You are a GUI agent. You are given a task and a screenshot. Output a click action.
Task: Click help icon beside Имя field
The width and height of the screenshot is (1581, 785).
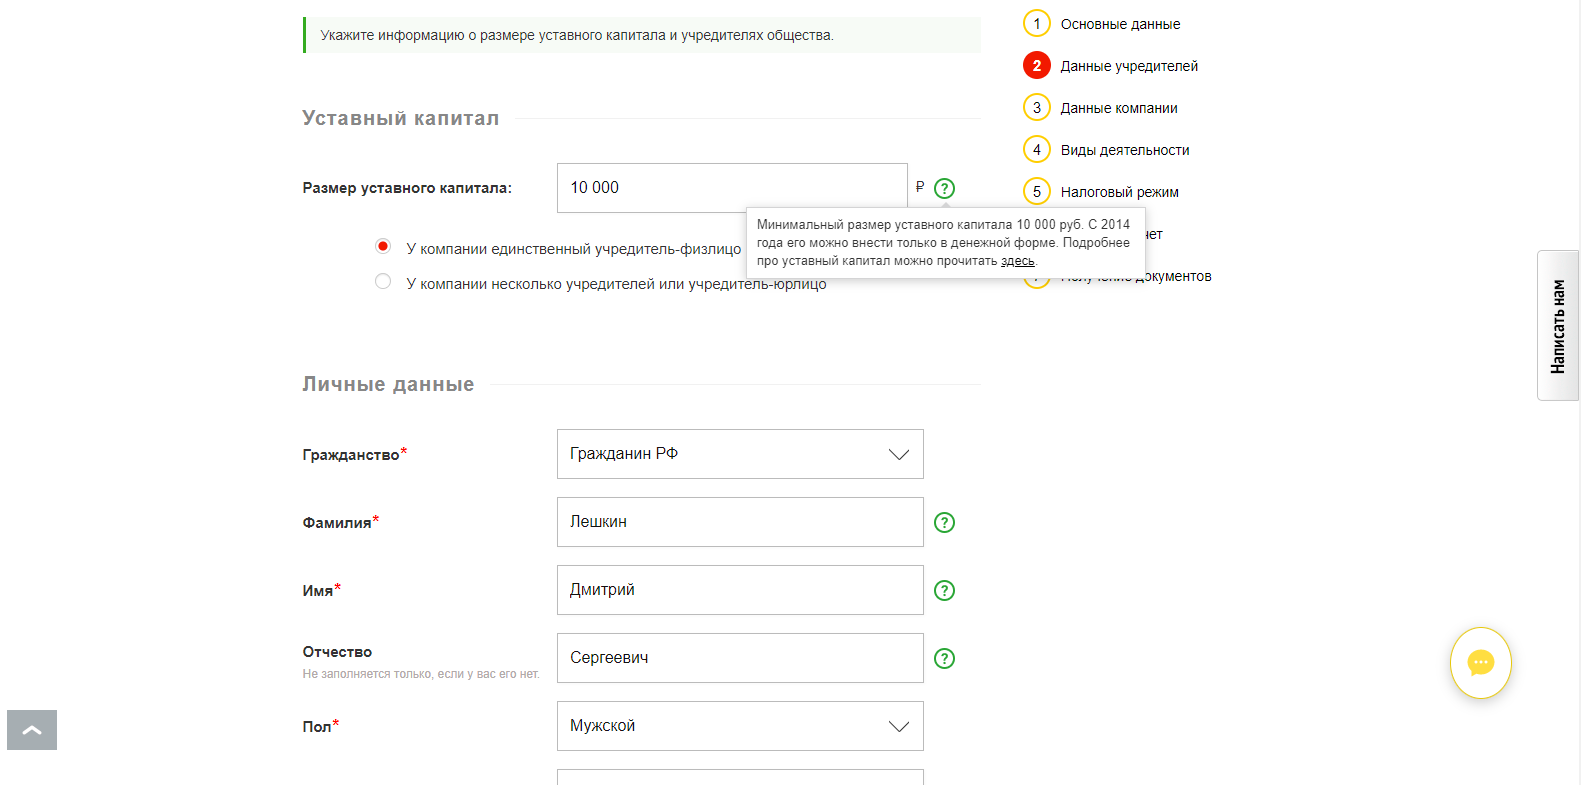[x=944, y=590]
